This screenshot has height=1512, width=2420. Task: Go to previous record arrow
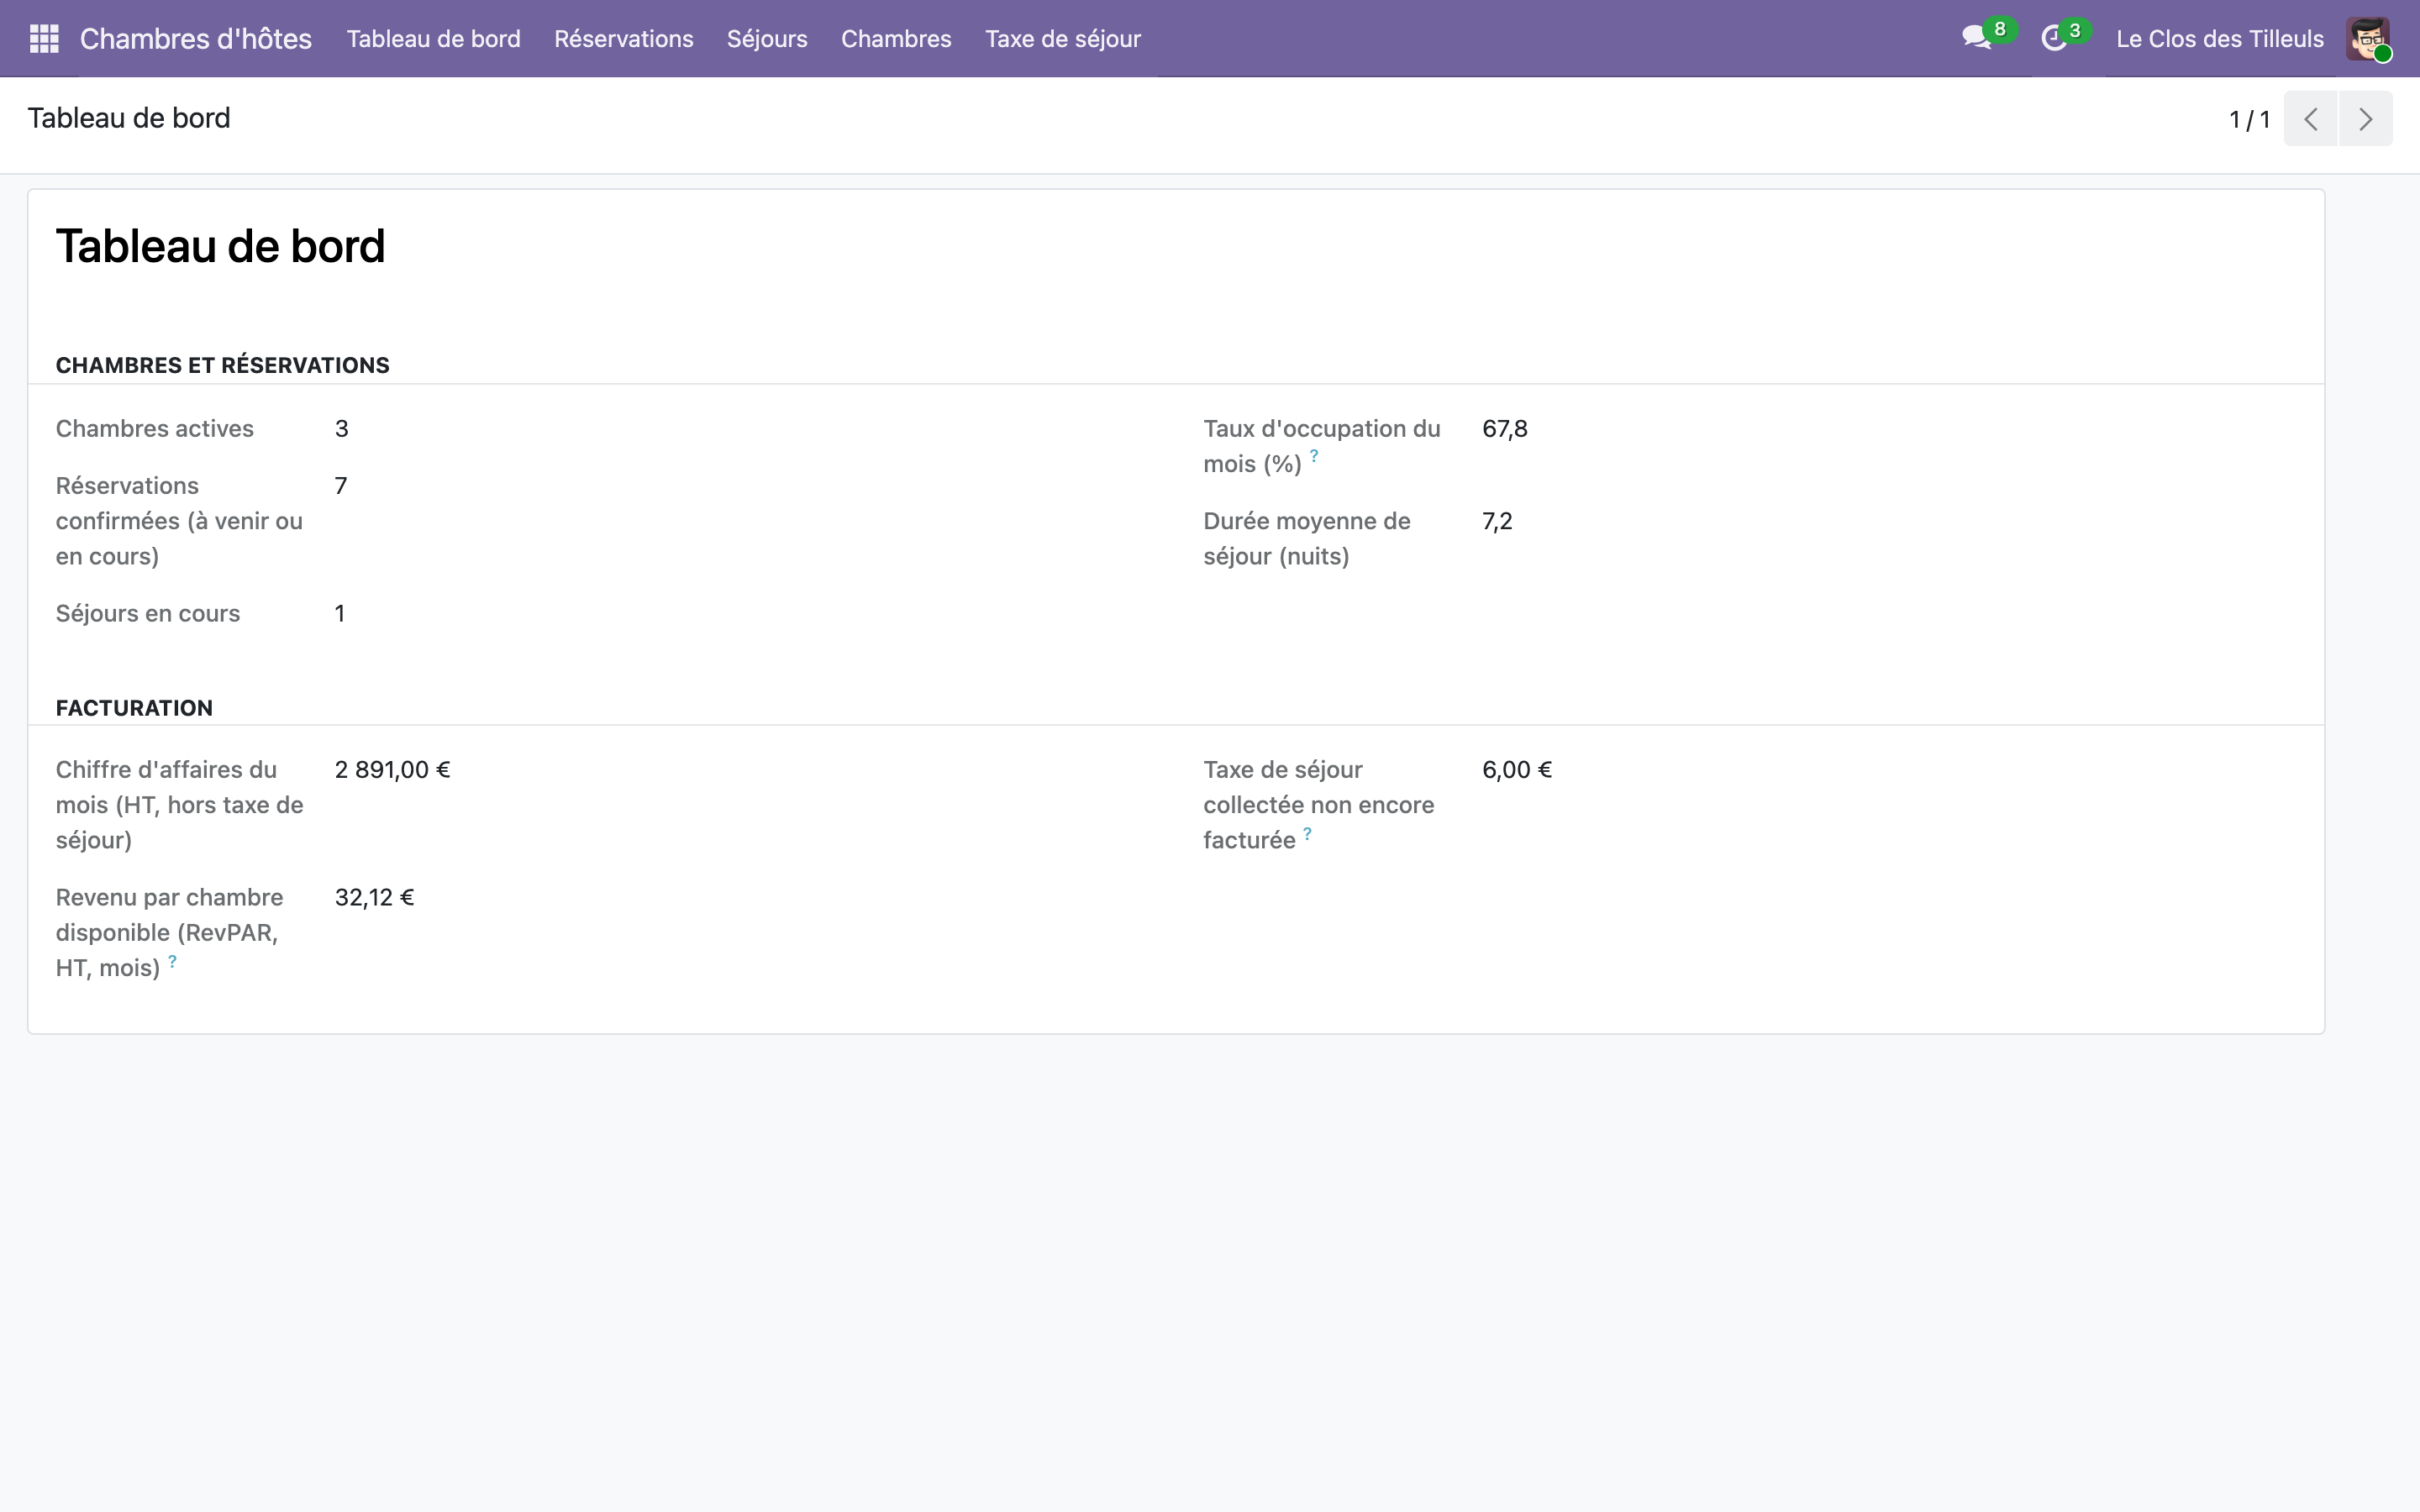tap(2310, 119)
